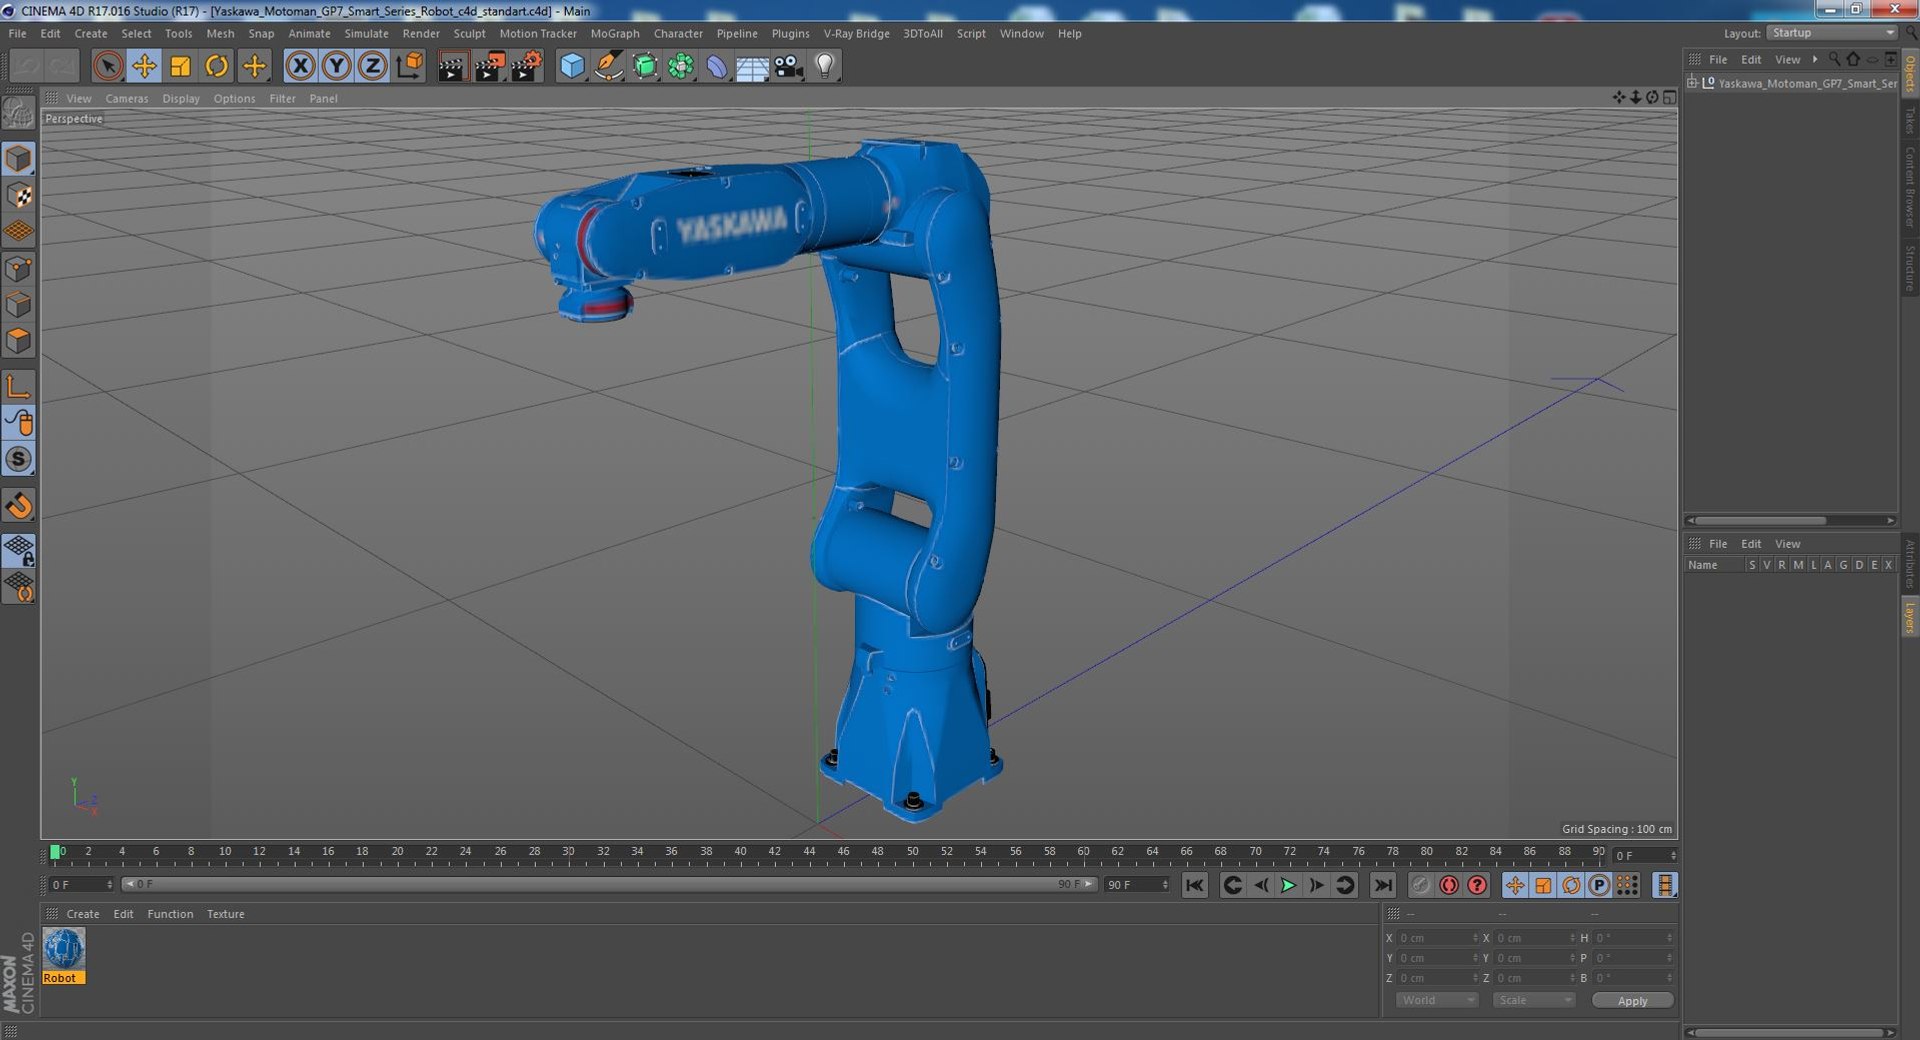This screenshot has height=1040, width=1920.
Task: Record active objects keyframe
Action: click(1420, 885)
